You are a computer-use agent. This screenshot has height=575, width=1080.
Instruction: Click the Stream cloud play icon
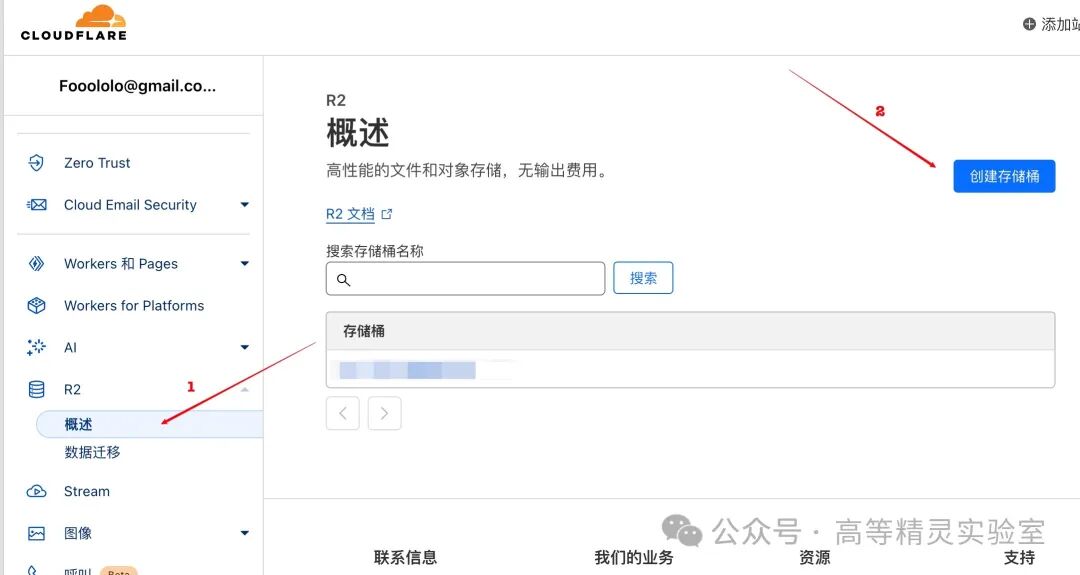pos(36,492)
